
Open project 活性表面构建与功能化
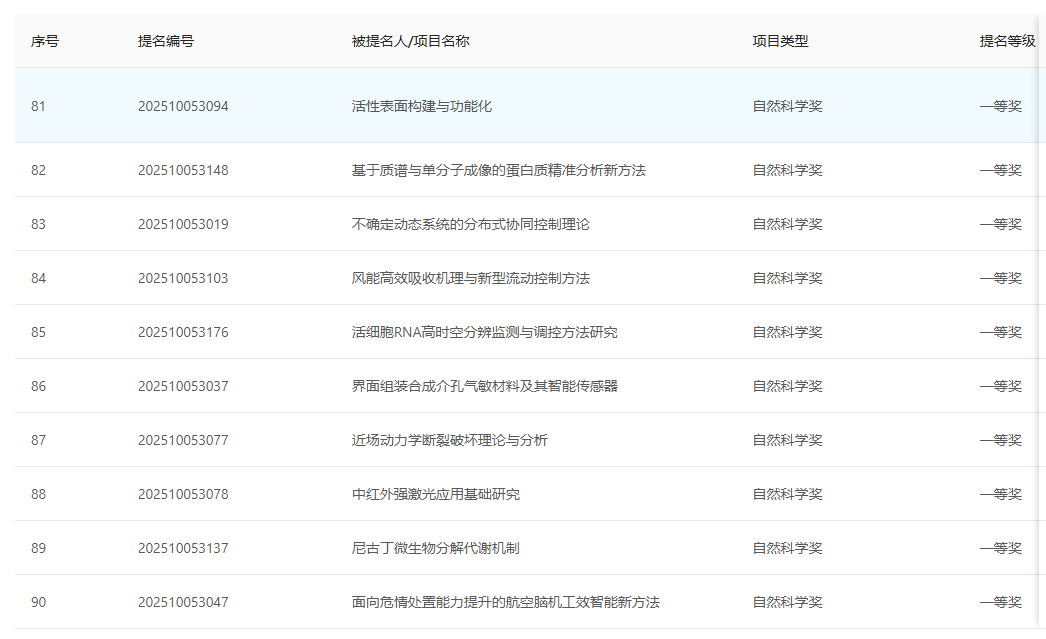(413, 106)
